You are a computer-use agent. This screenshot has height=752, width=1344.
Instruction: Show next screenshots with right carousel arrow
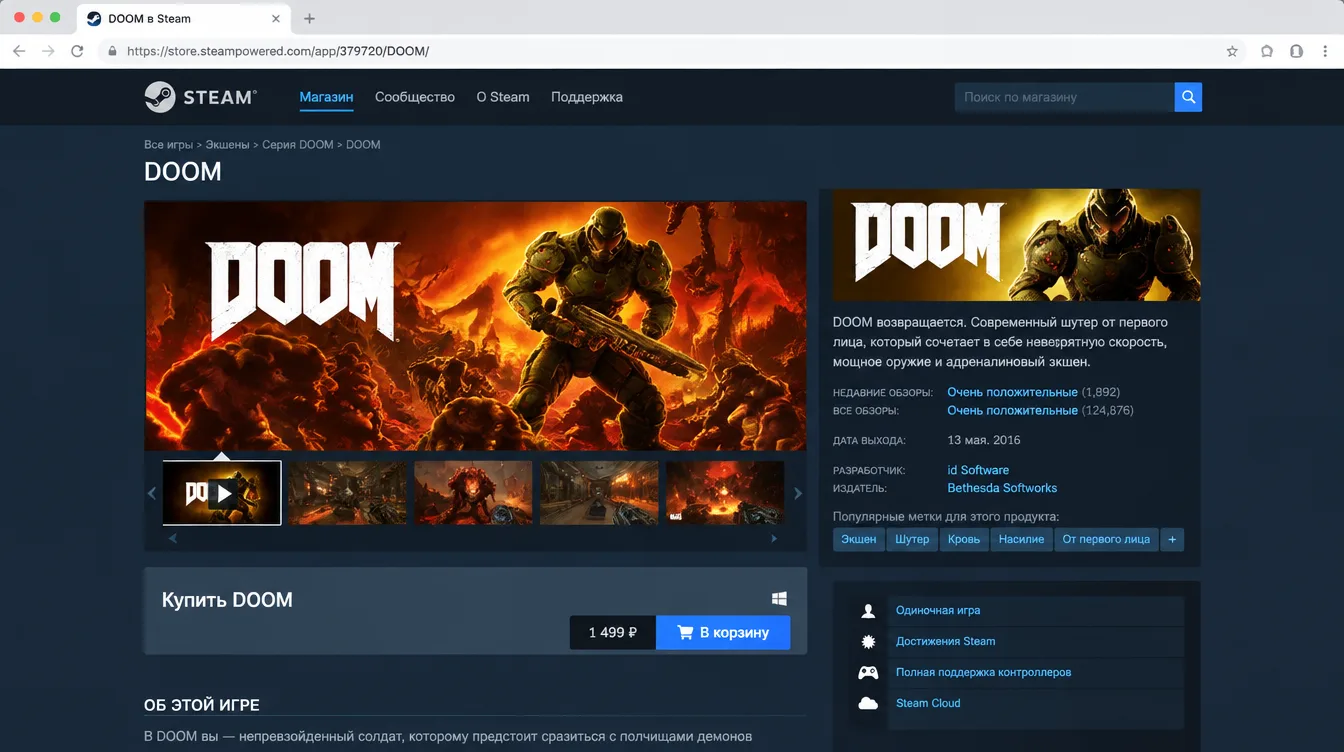coord(797,493)
